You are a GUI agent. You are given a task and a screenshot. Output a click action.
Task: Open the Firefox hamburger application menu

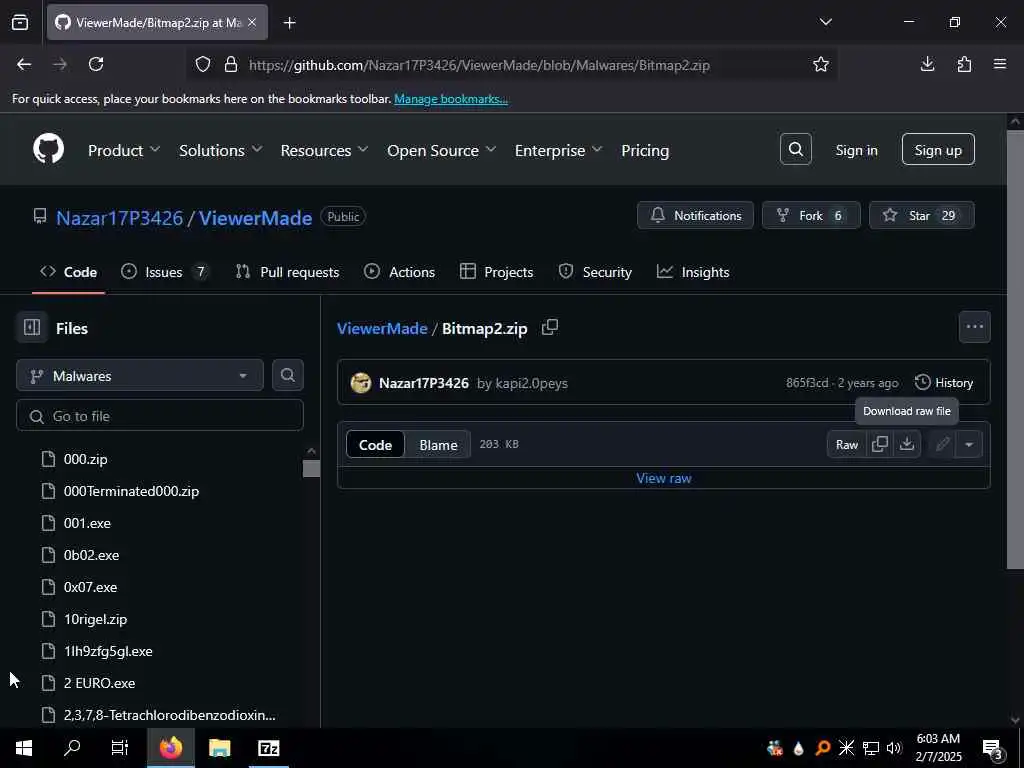click(x=1000, y=64)
